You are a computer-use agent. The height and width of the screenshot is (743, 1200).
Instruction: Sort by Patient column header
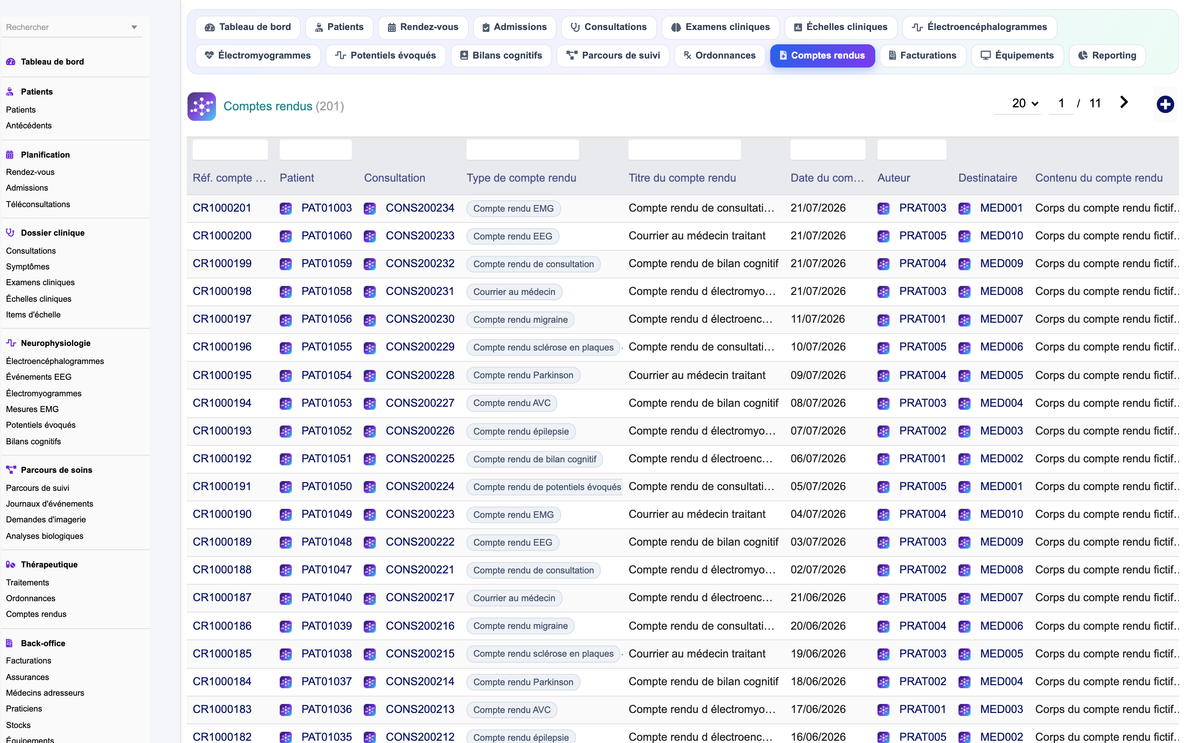tap(297, 178)
